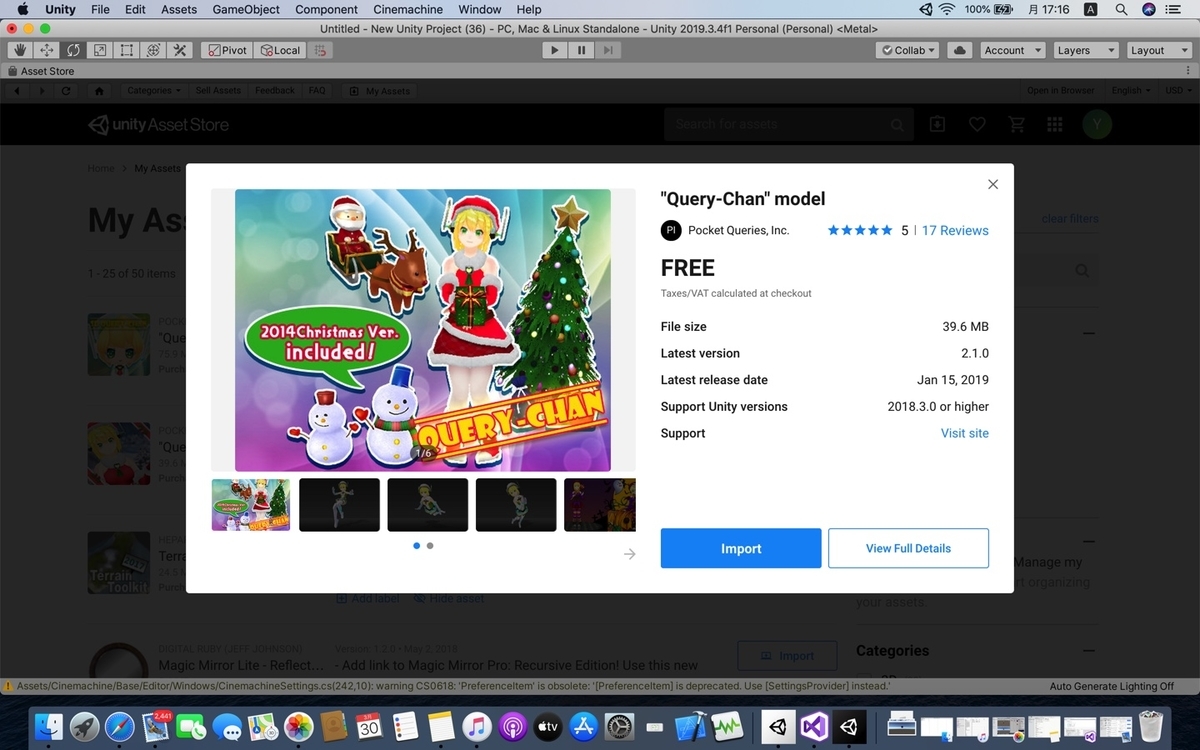
Task: Select the second preview thumbnail
Action: pos(340,505)
